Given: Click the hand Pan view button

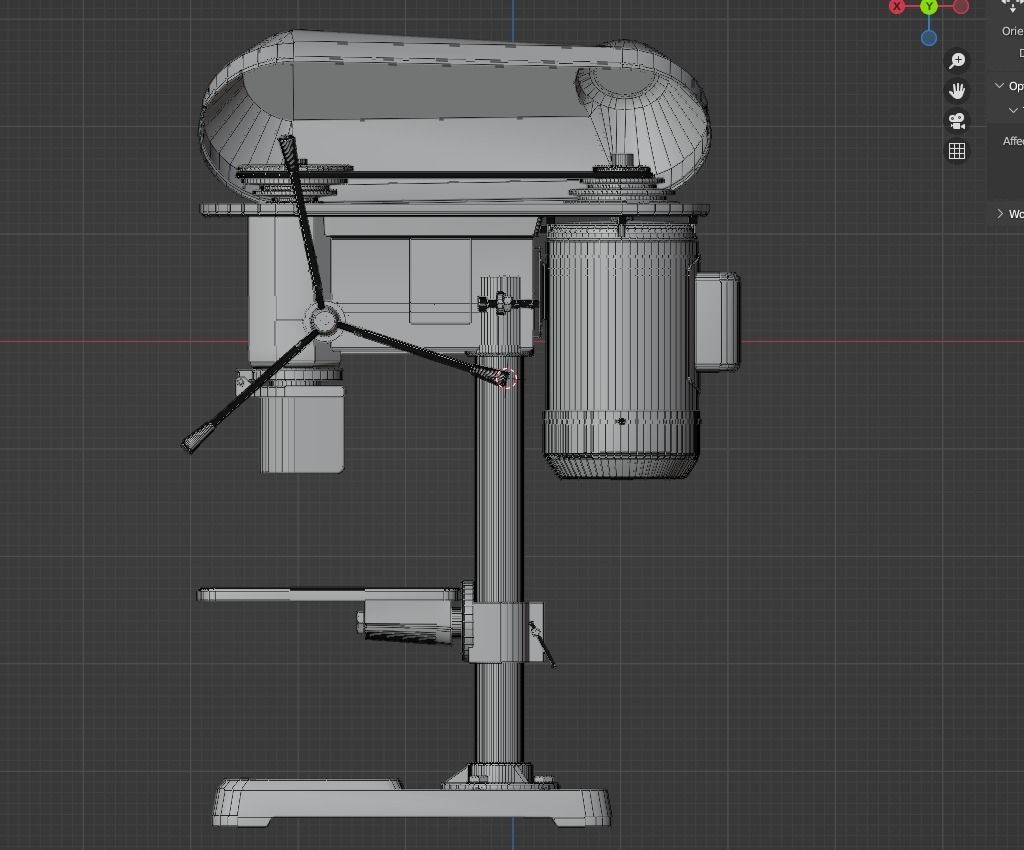Looking at the screenshot, I should pos(957,91).
